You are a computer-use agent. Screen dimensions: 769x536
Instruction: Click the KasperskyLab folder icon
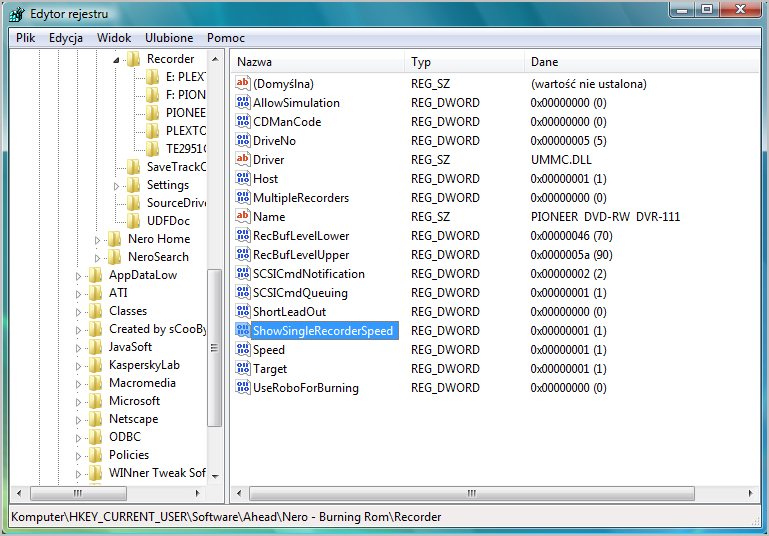[x=96, y=365]
